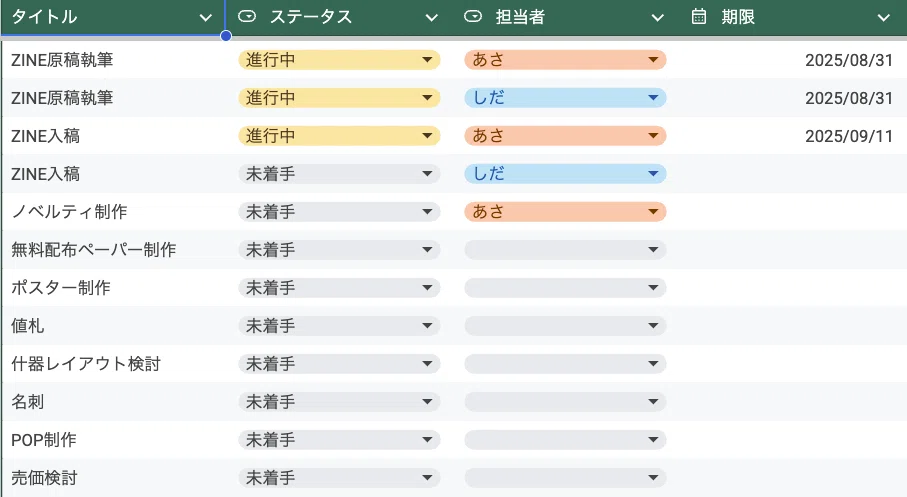Screen dimensions: 907x497
Task: Open status dropdown for ノベルティ制作
Action: 339,212
